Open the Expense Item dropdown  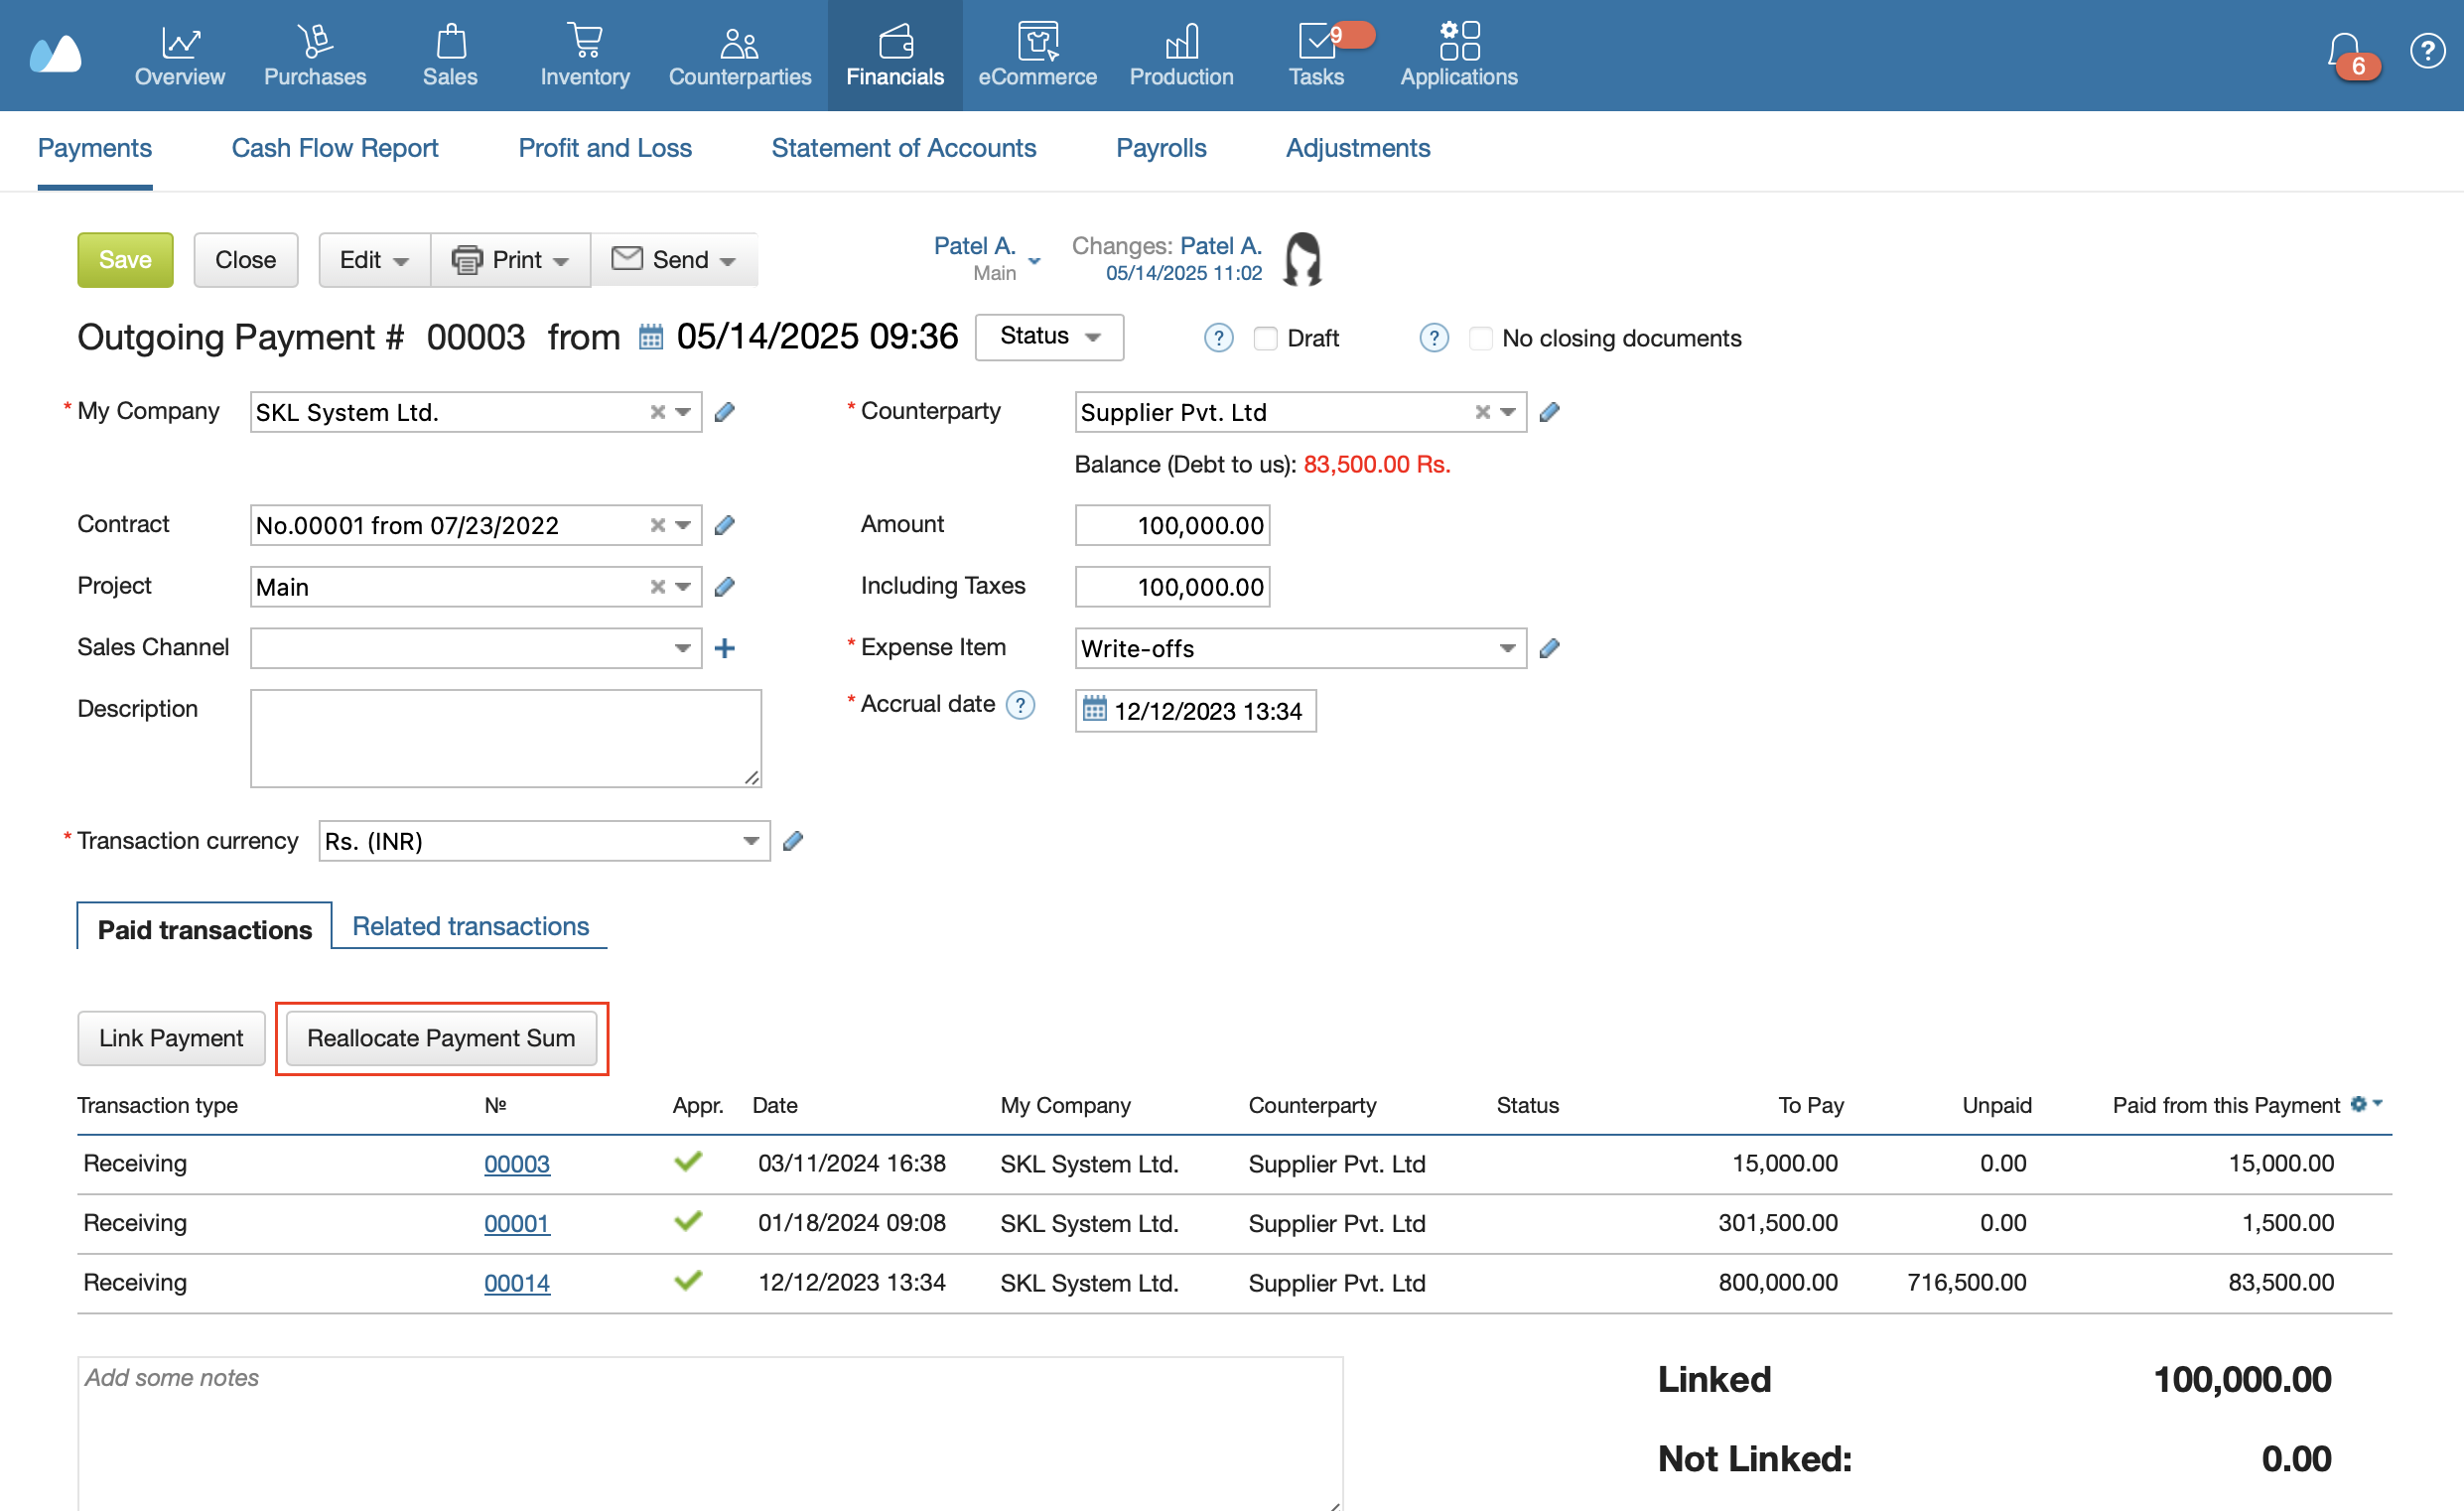(1508, 648)
